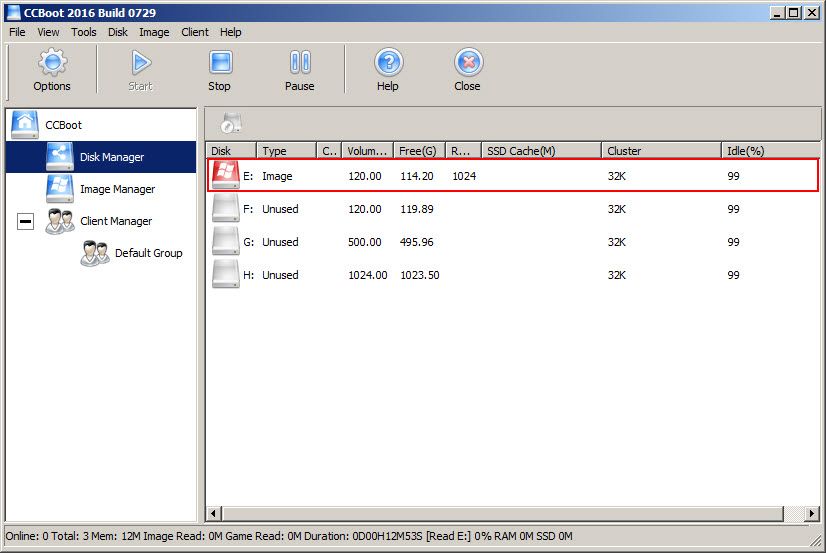This screenshot has width=826, height=553.
Task: Sort by the Volum... column header
Action: point(368,151)
